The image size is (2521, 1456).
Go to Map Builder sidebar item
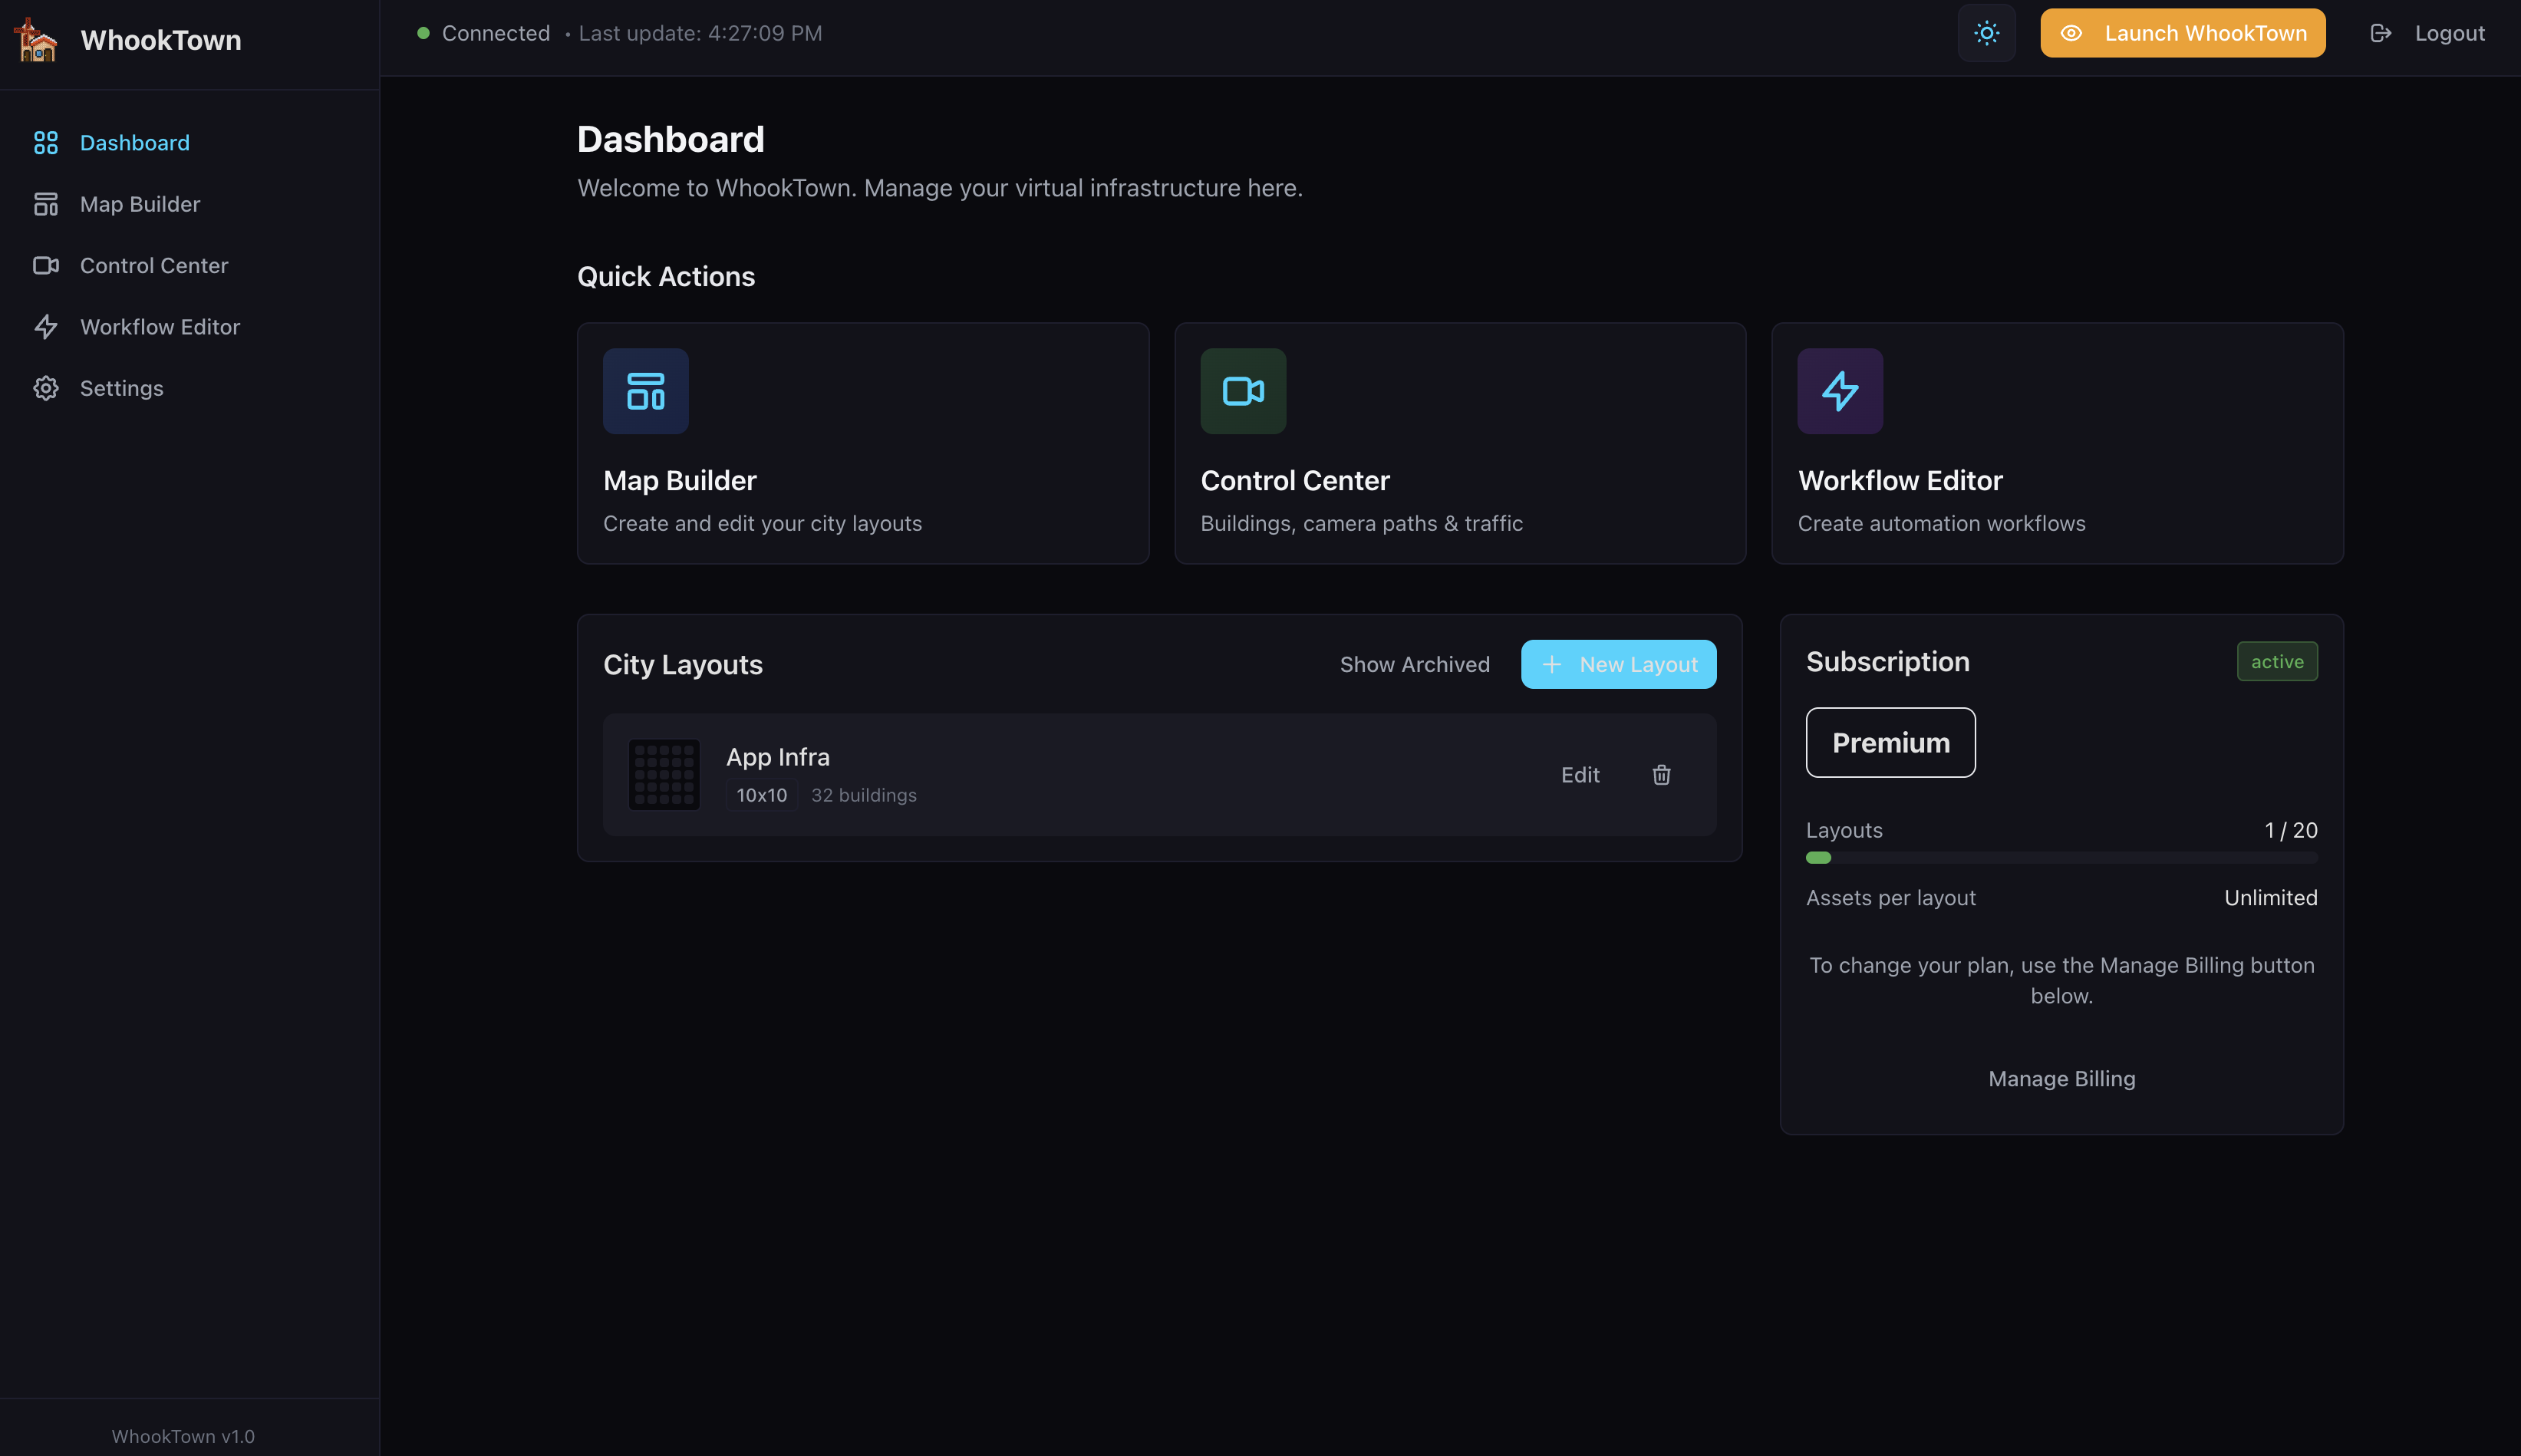pyautogui.click(x=139, y=204)
